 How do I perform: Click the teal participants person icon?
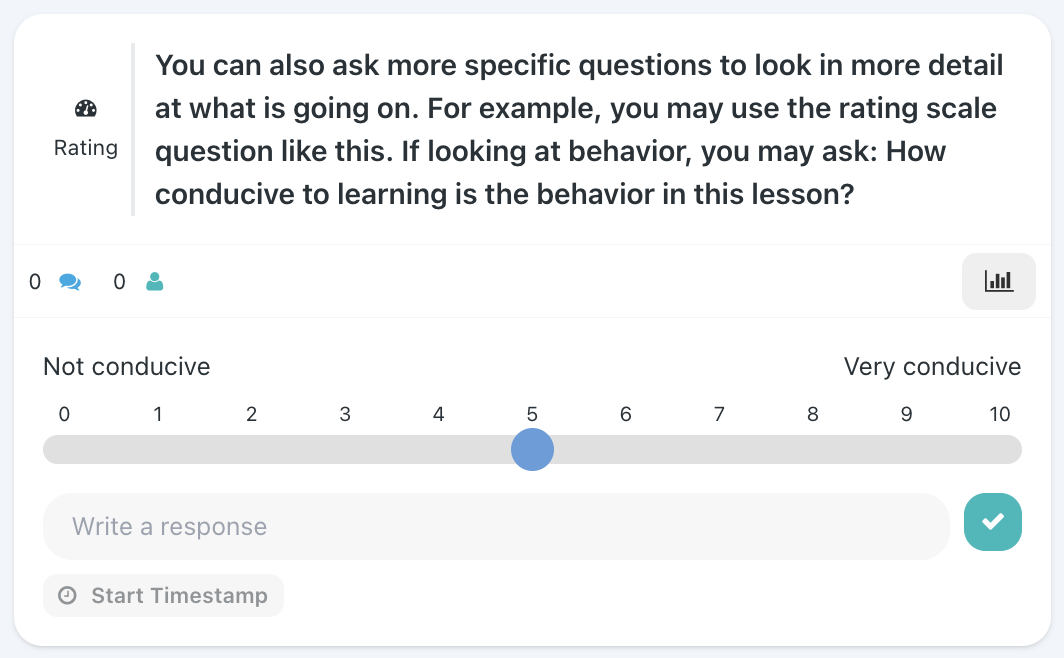[x=155, y=282]
